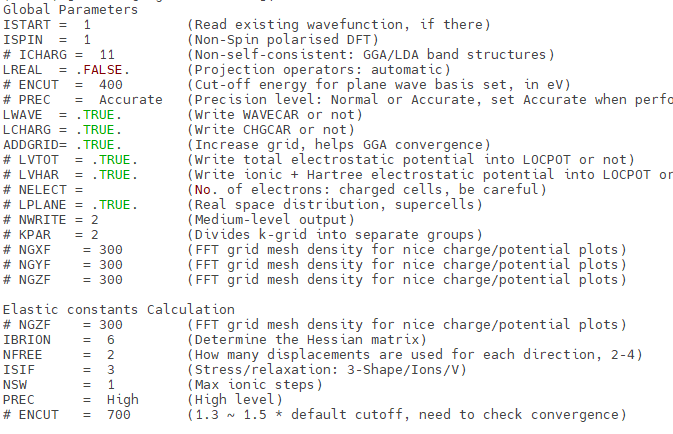
Task: Place cursor on the NFREE keyword
Action: point(24,354)
